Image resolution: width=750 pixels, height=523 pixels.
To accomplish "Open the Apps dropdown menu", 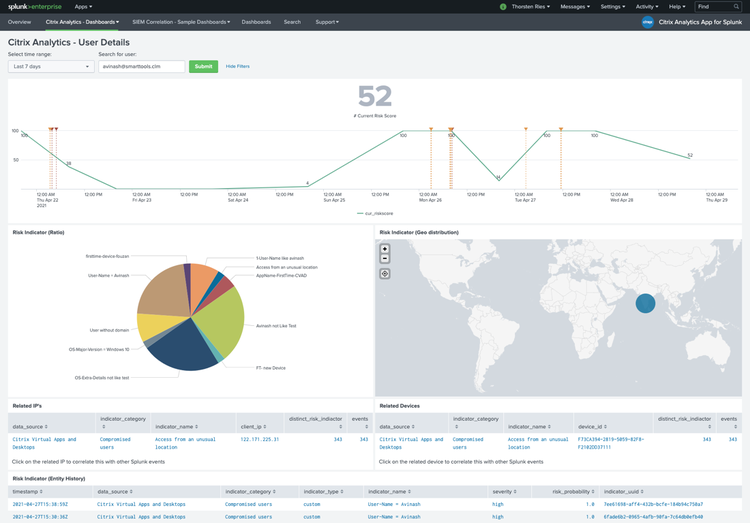I will pos(83,7).
